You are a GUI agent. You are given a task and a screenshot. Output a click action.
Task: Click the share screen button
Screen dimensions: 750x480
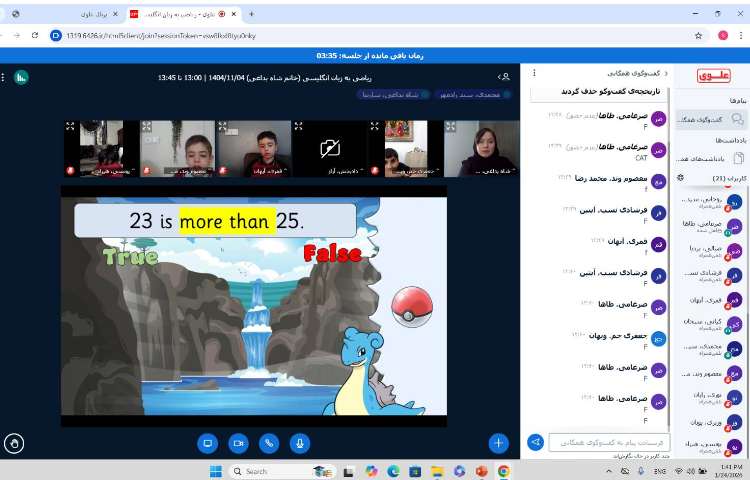(208, 442)
